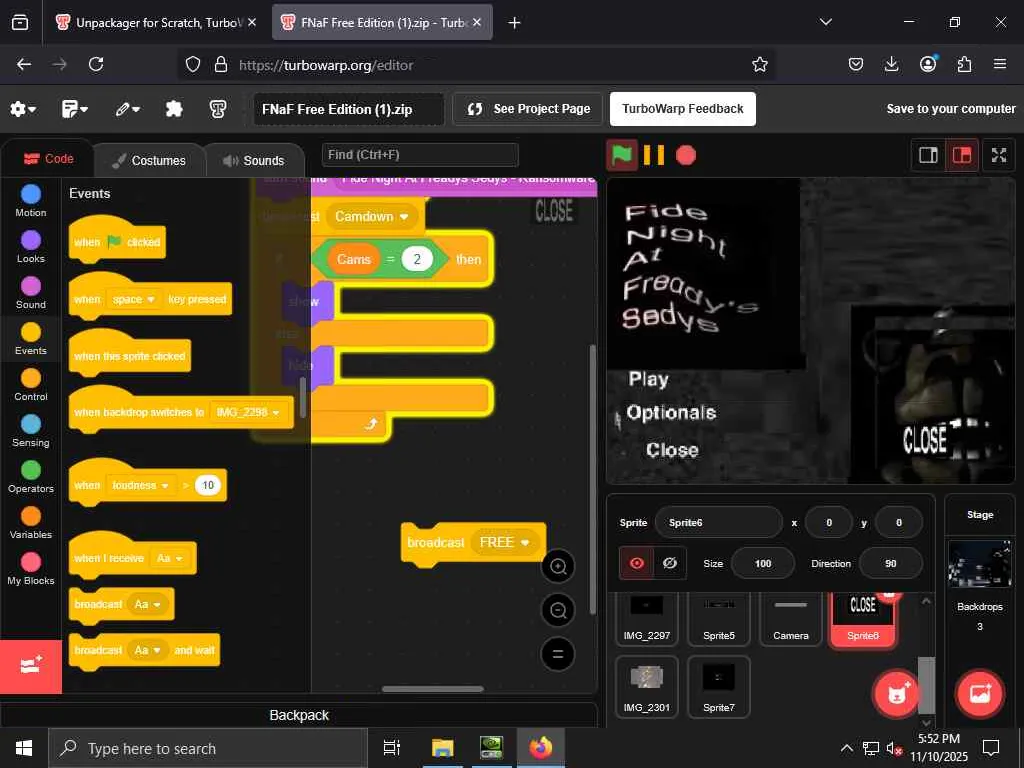Click the choose a backdrop button

point(980,694)
